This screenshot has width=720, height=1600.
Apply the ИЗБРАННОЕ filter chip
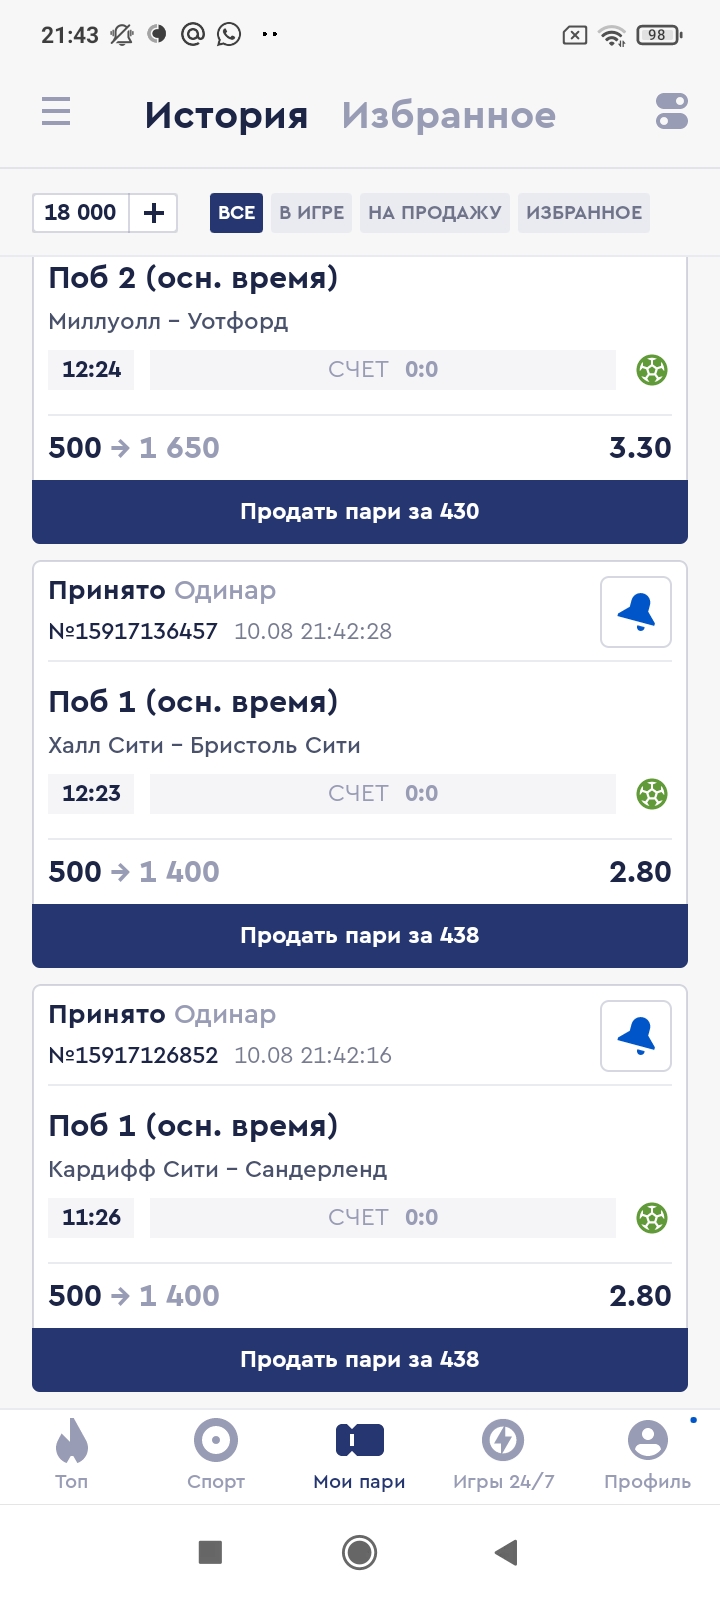[x=584, y=213]
